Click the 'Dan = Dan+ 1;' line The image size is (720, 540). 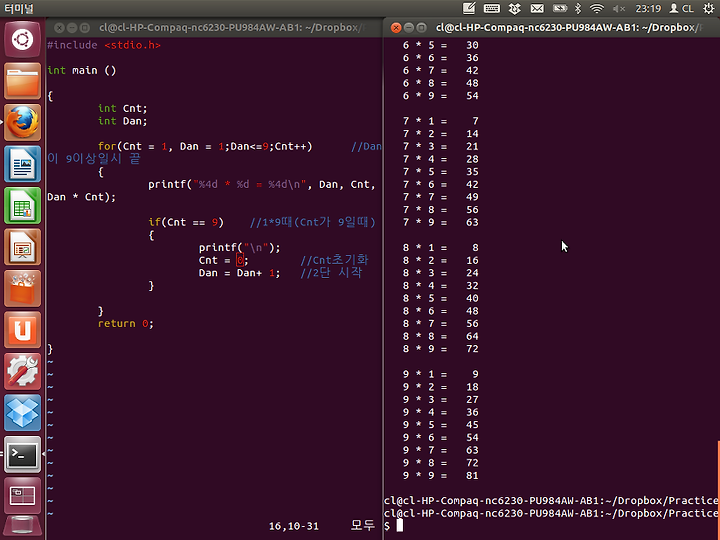(x=239, y=273)
